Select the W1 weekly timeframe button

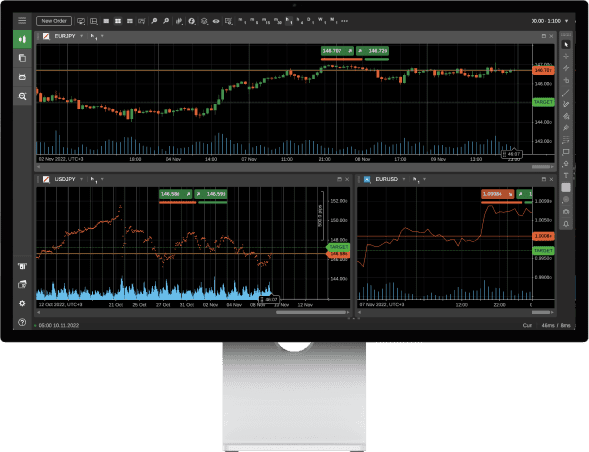pos(322,21)
